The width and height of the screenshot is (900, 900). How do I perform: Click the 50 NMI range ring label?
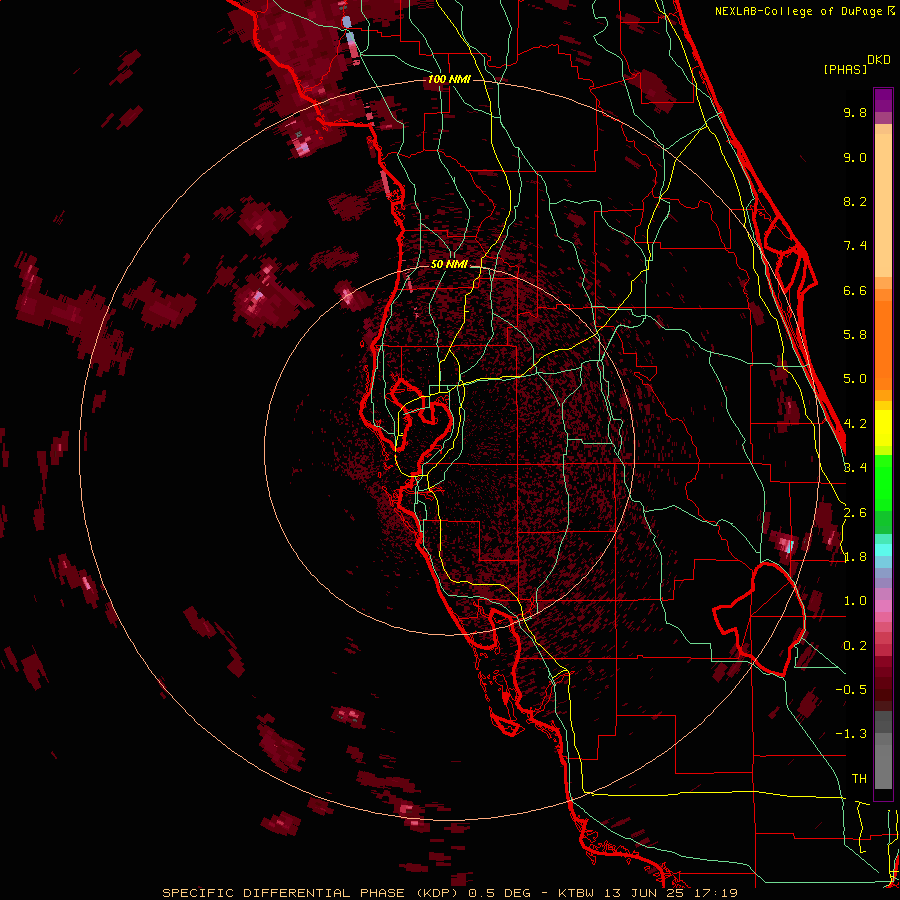point(449,264)
